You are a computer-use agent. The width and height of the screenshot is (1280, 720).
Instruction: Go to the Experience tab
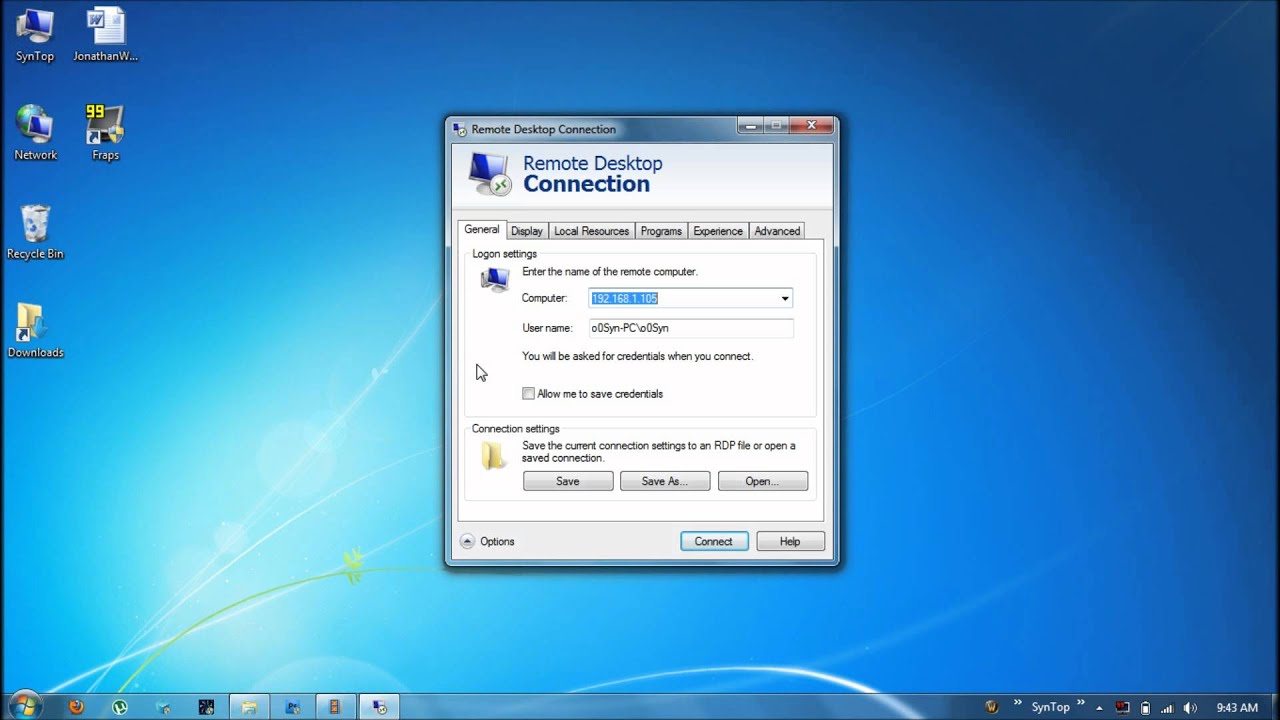[x=717, y=231]
